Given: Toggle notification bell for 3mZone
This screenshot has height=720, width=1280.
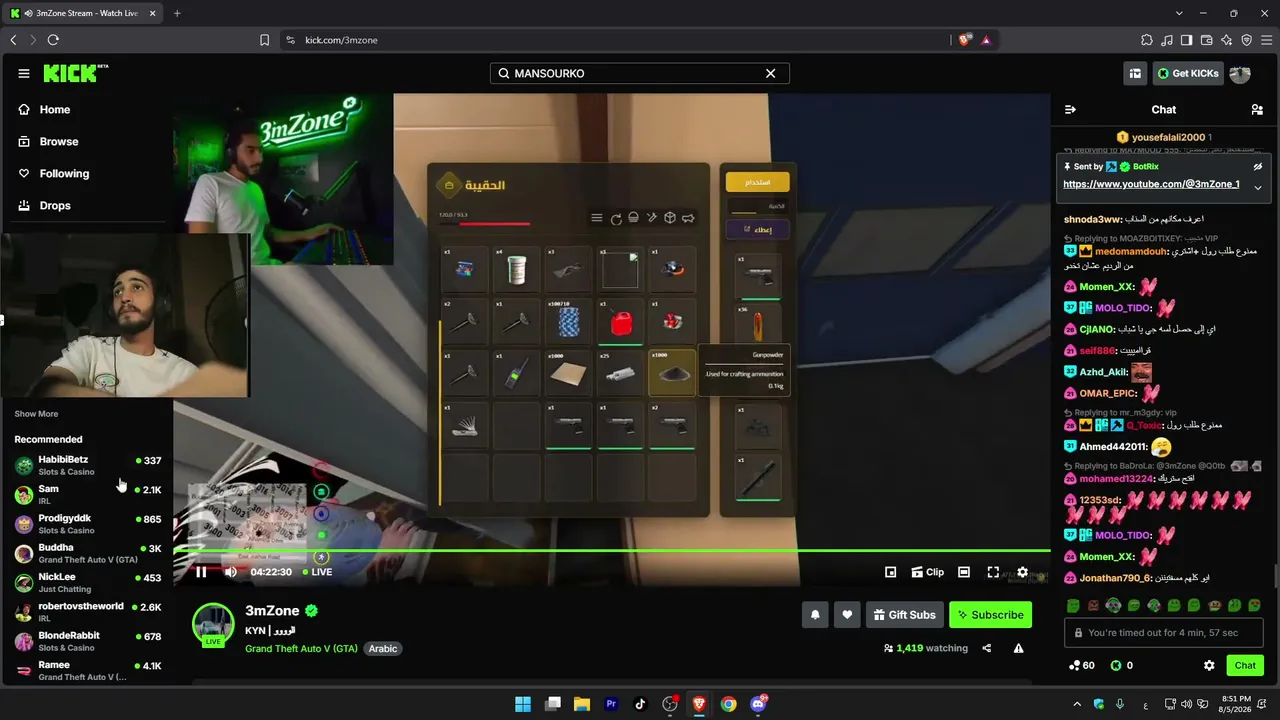Looking at the screenshot, I should click(815, 615).
